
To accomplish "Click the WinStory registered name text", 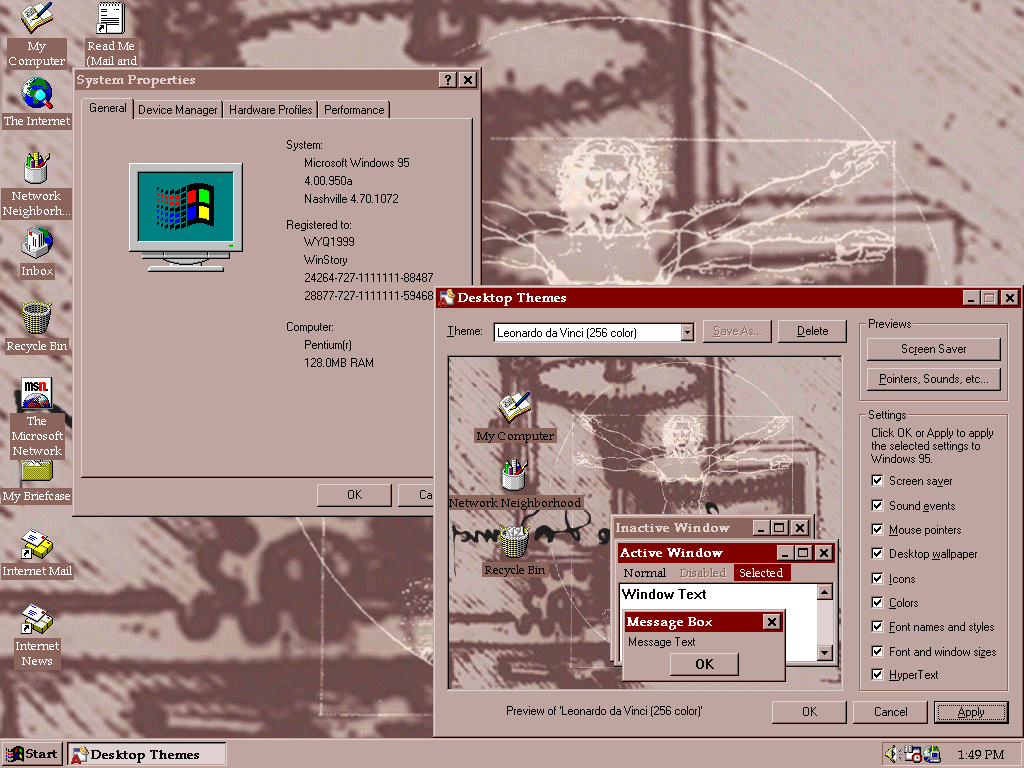I will [x=325, y=259].
